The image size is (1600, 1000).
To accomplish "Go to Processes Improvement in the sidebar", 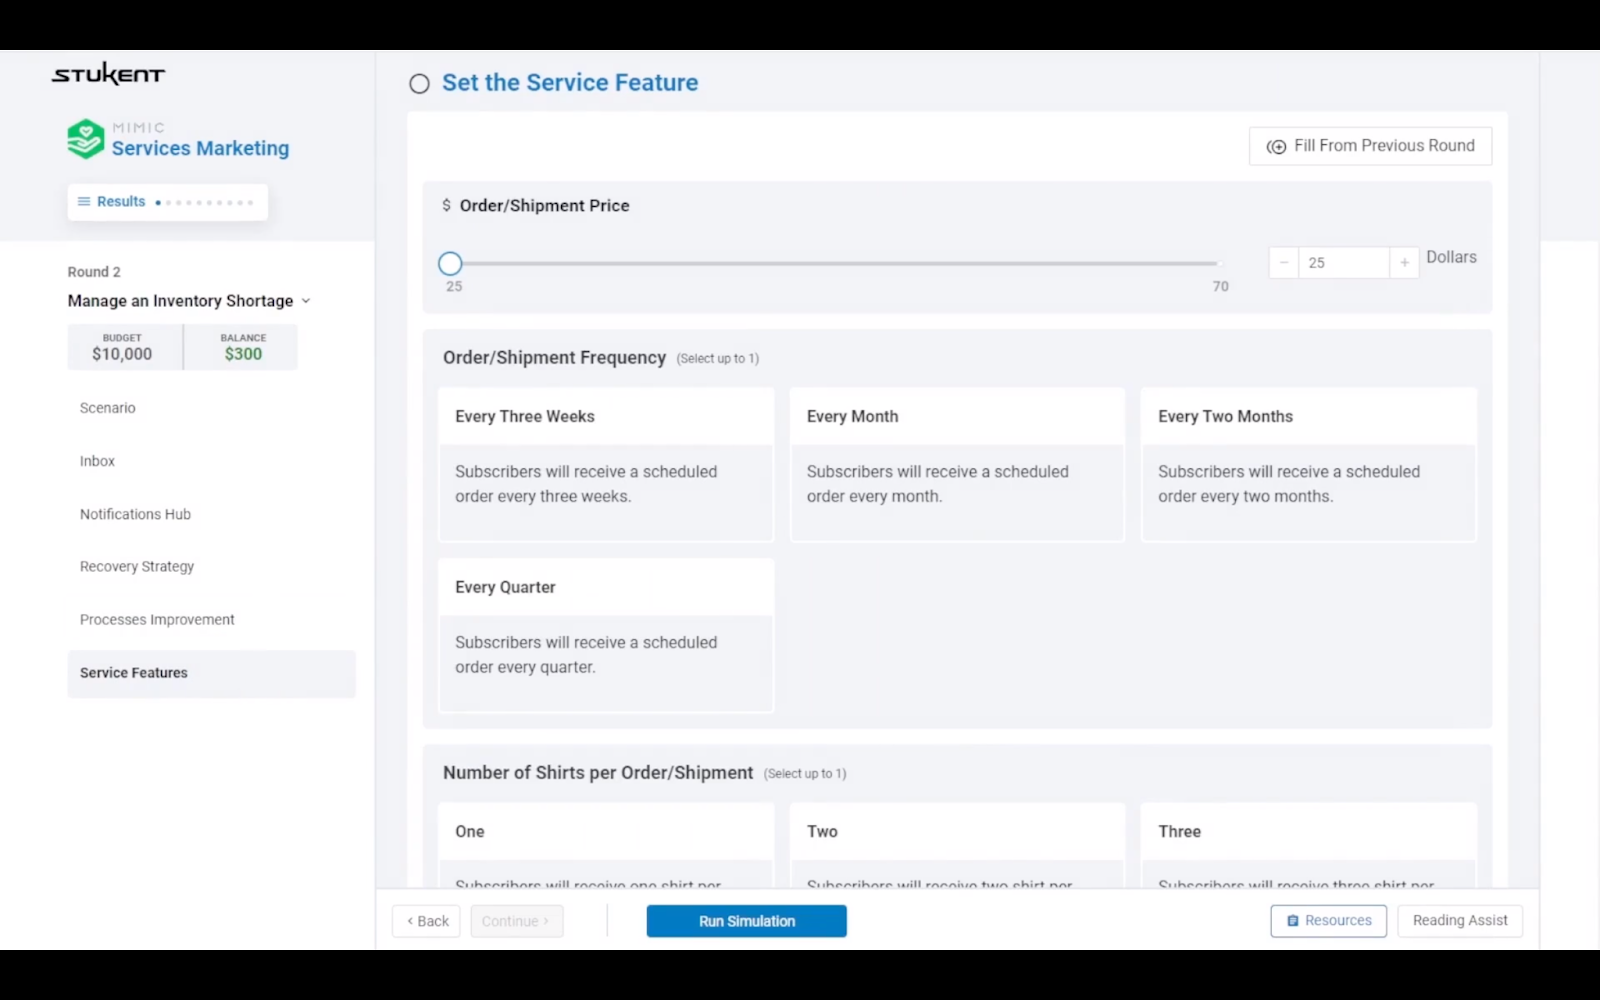I will point(157,620).
